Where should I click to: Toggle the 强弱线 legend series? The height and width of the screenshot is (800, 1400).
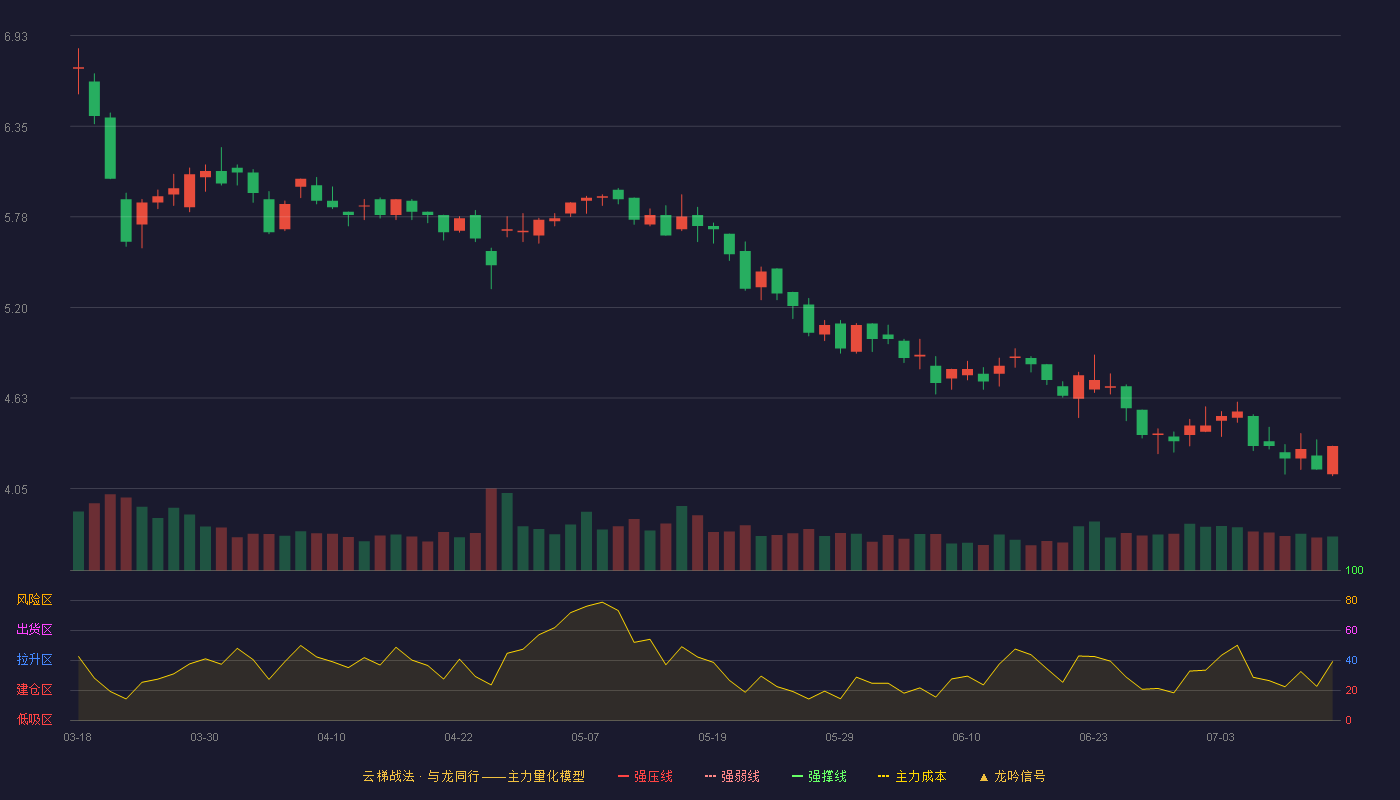[x=732, y=776]
